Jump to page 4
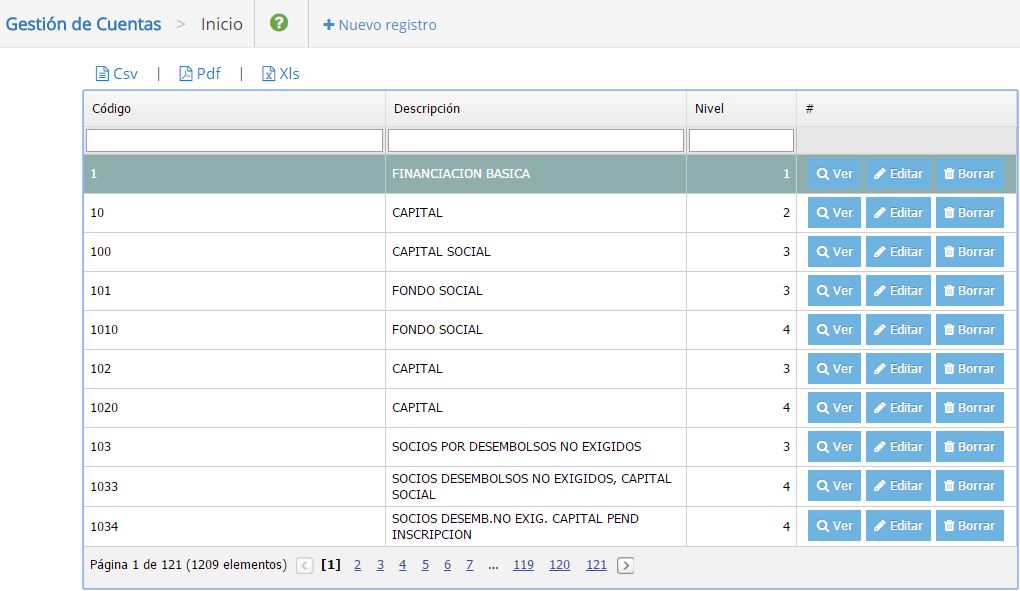Screen dimensions: 1020x591 pyautogui.click(x=403, y=565)
